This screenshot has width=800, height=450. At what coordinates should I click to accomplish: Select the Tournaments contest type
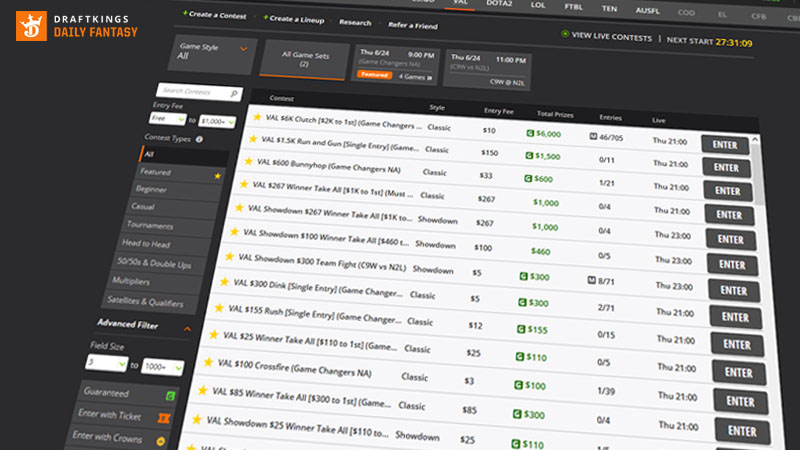[168, 226]
